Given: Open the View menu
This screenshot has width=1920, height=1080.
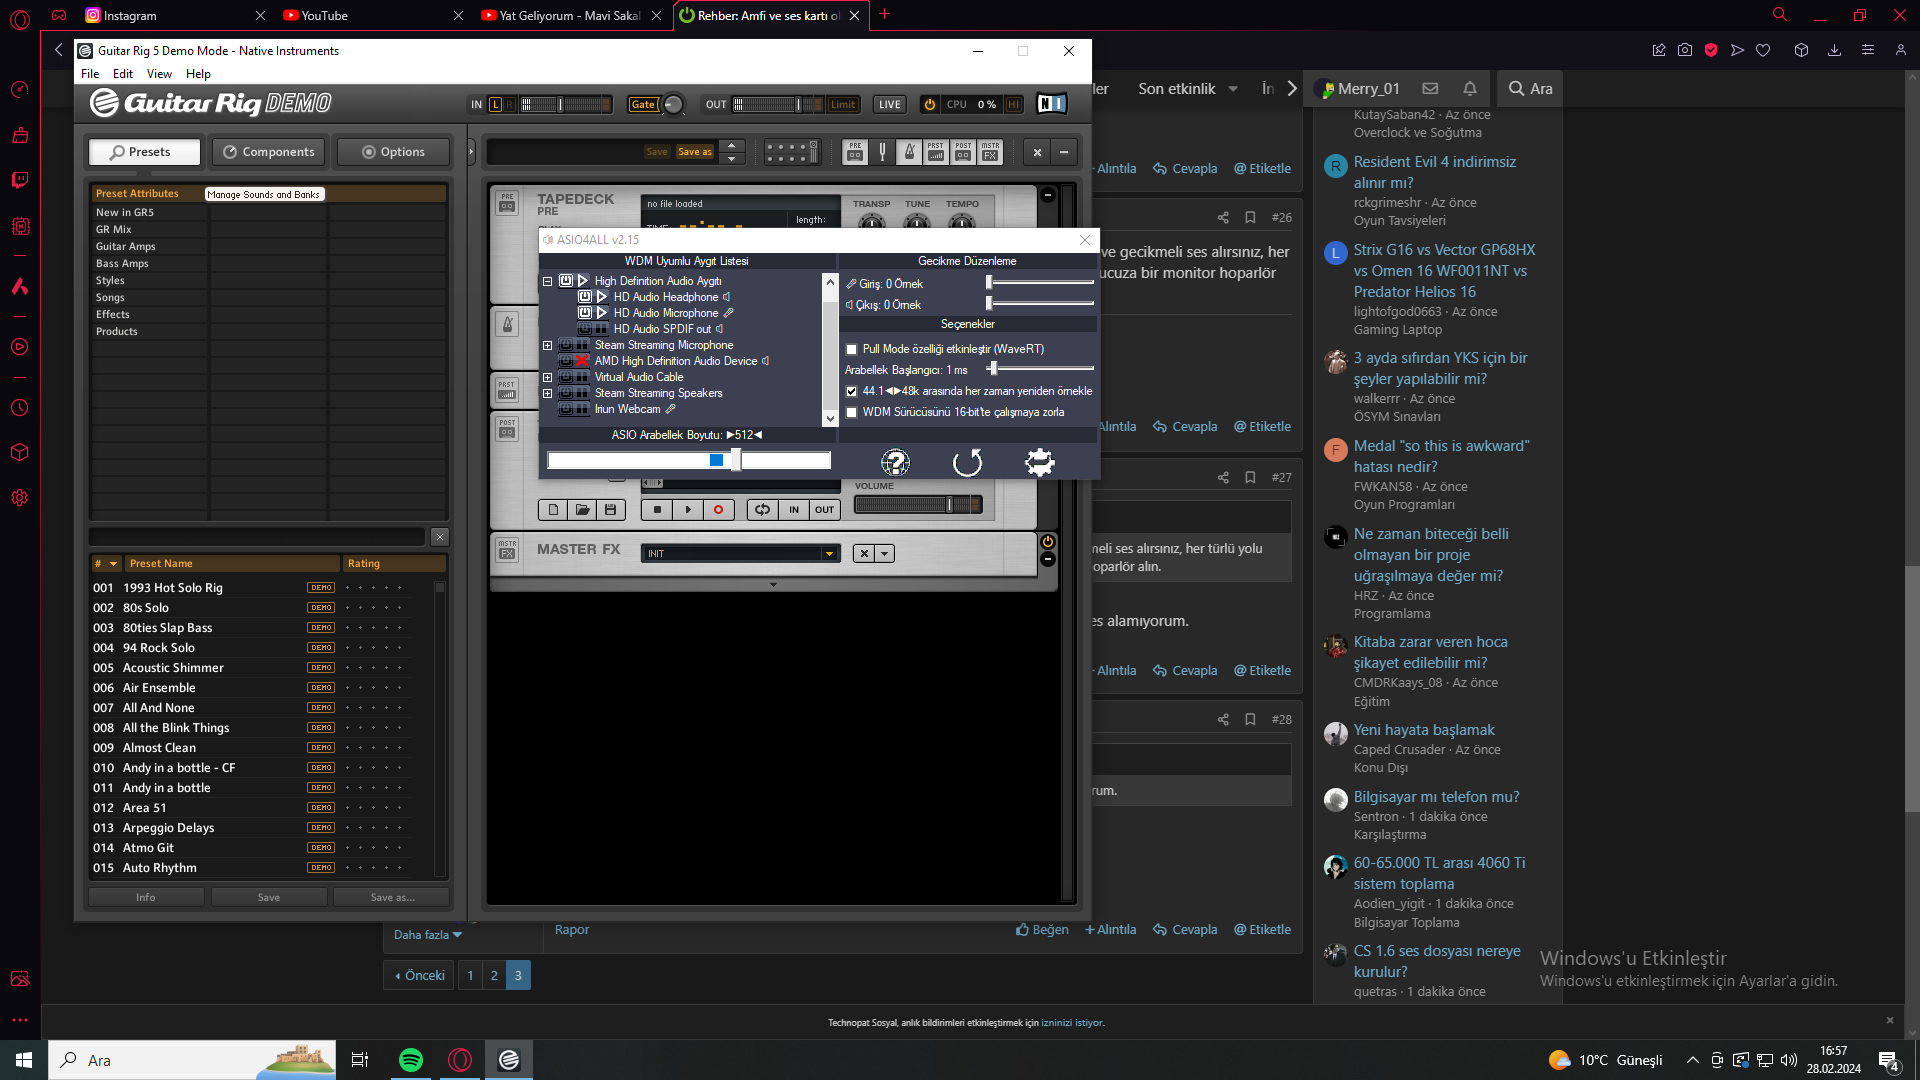Looking at the screenshot, I should [159, 74].
